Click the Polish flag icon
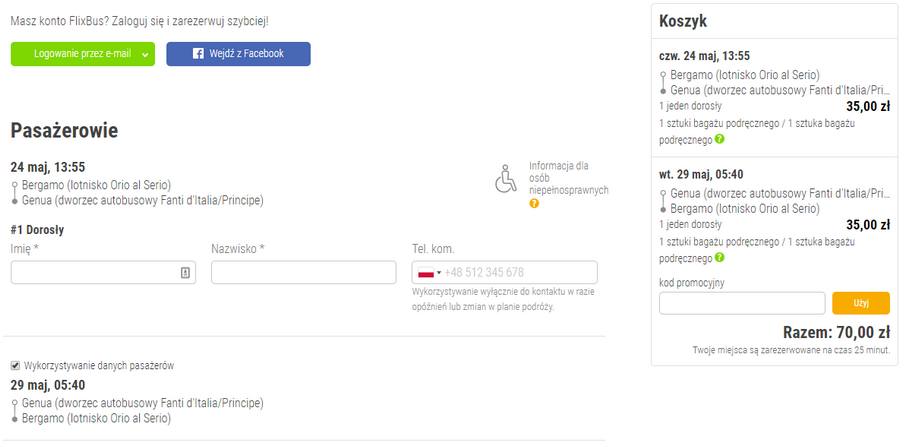Viewport: 900px width, 443px height. [425, 272]
